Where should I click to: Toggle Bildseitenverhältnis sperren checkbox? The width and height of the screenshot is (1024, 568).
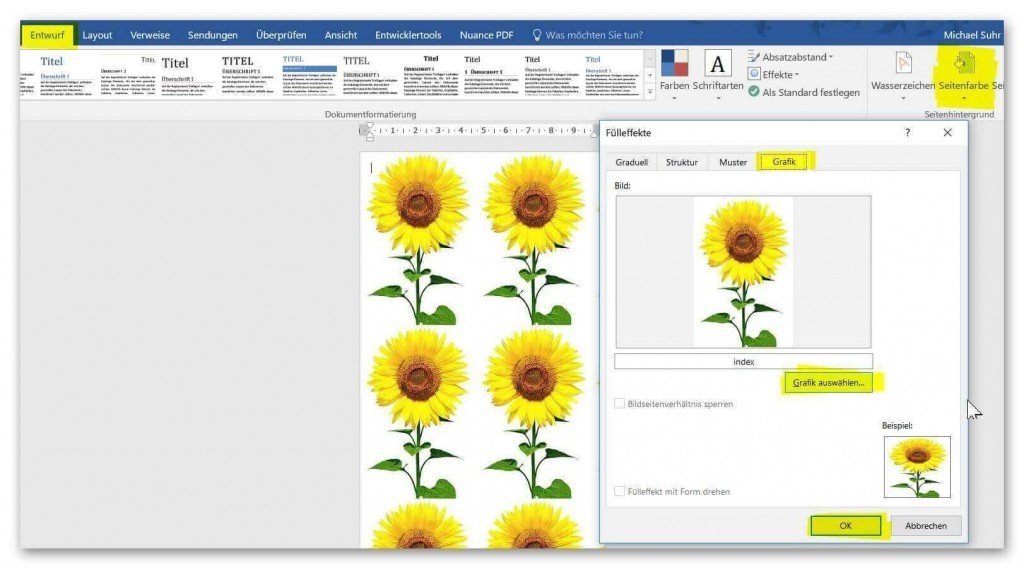tap(620, 403)
